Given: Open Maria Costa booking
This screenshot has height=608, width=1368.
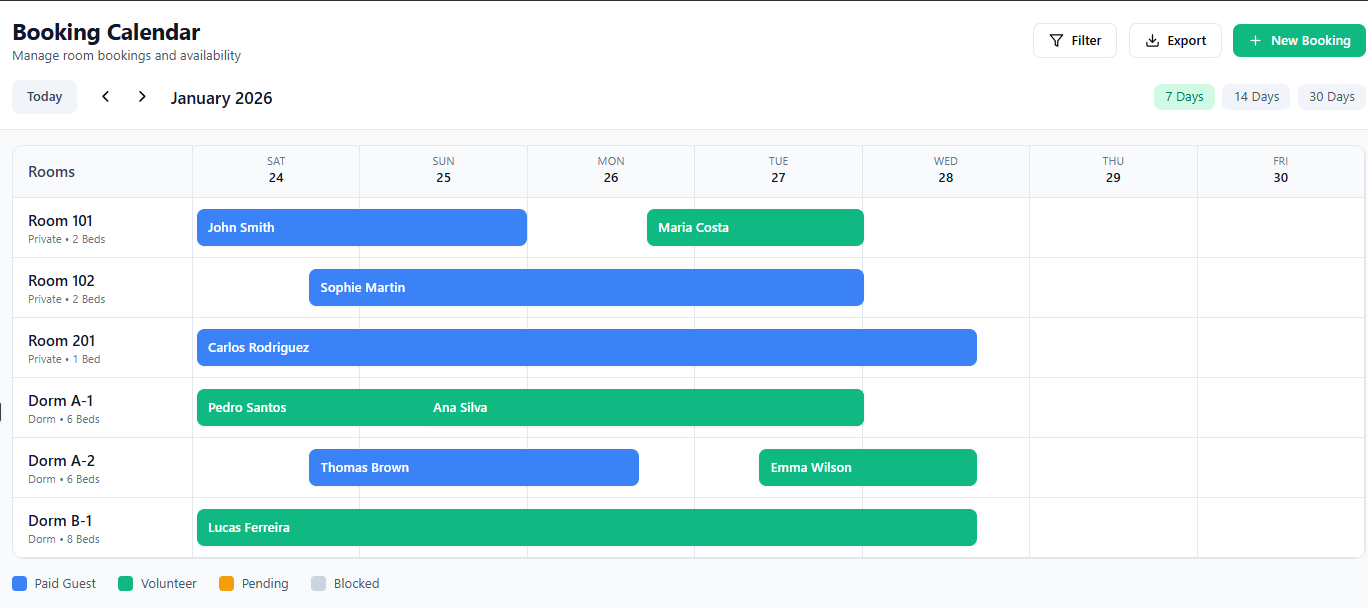Looking at the screenshot, I should click(x=755, y=227).
